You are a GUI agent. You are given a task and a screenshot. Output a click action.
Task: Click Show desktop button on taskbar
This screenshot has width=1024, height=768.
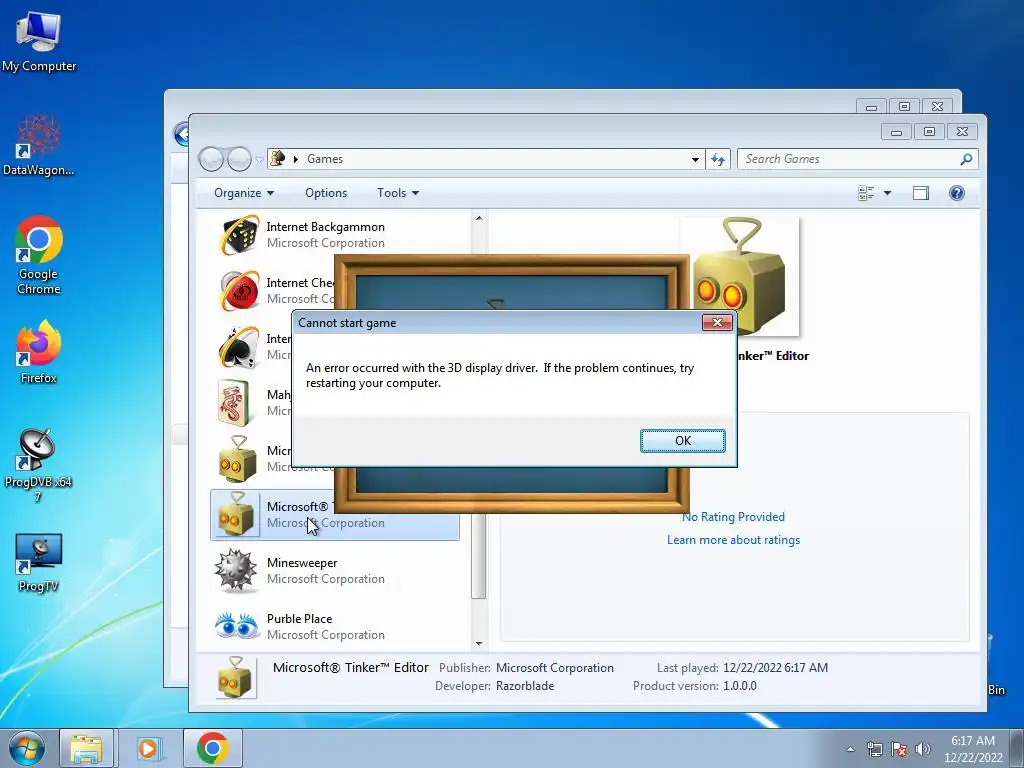click(1016, 748)
